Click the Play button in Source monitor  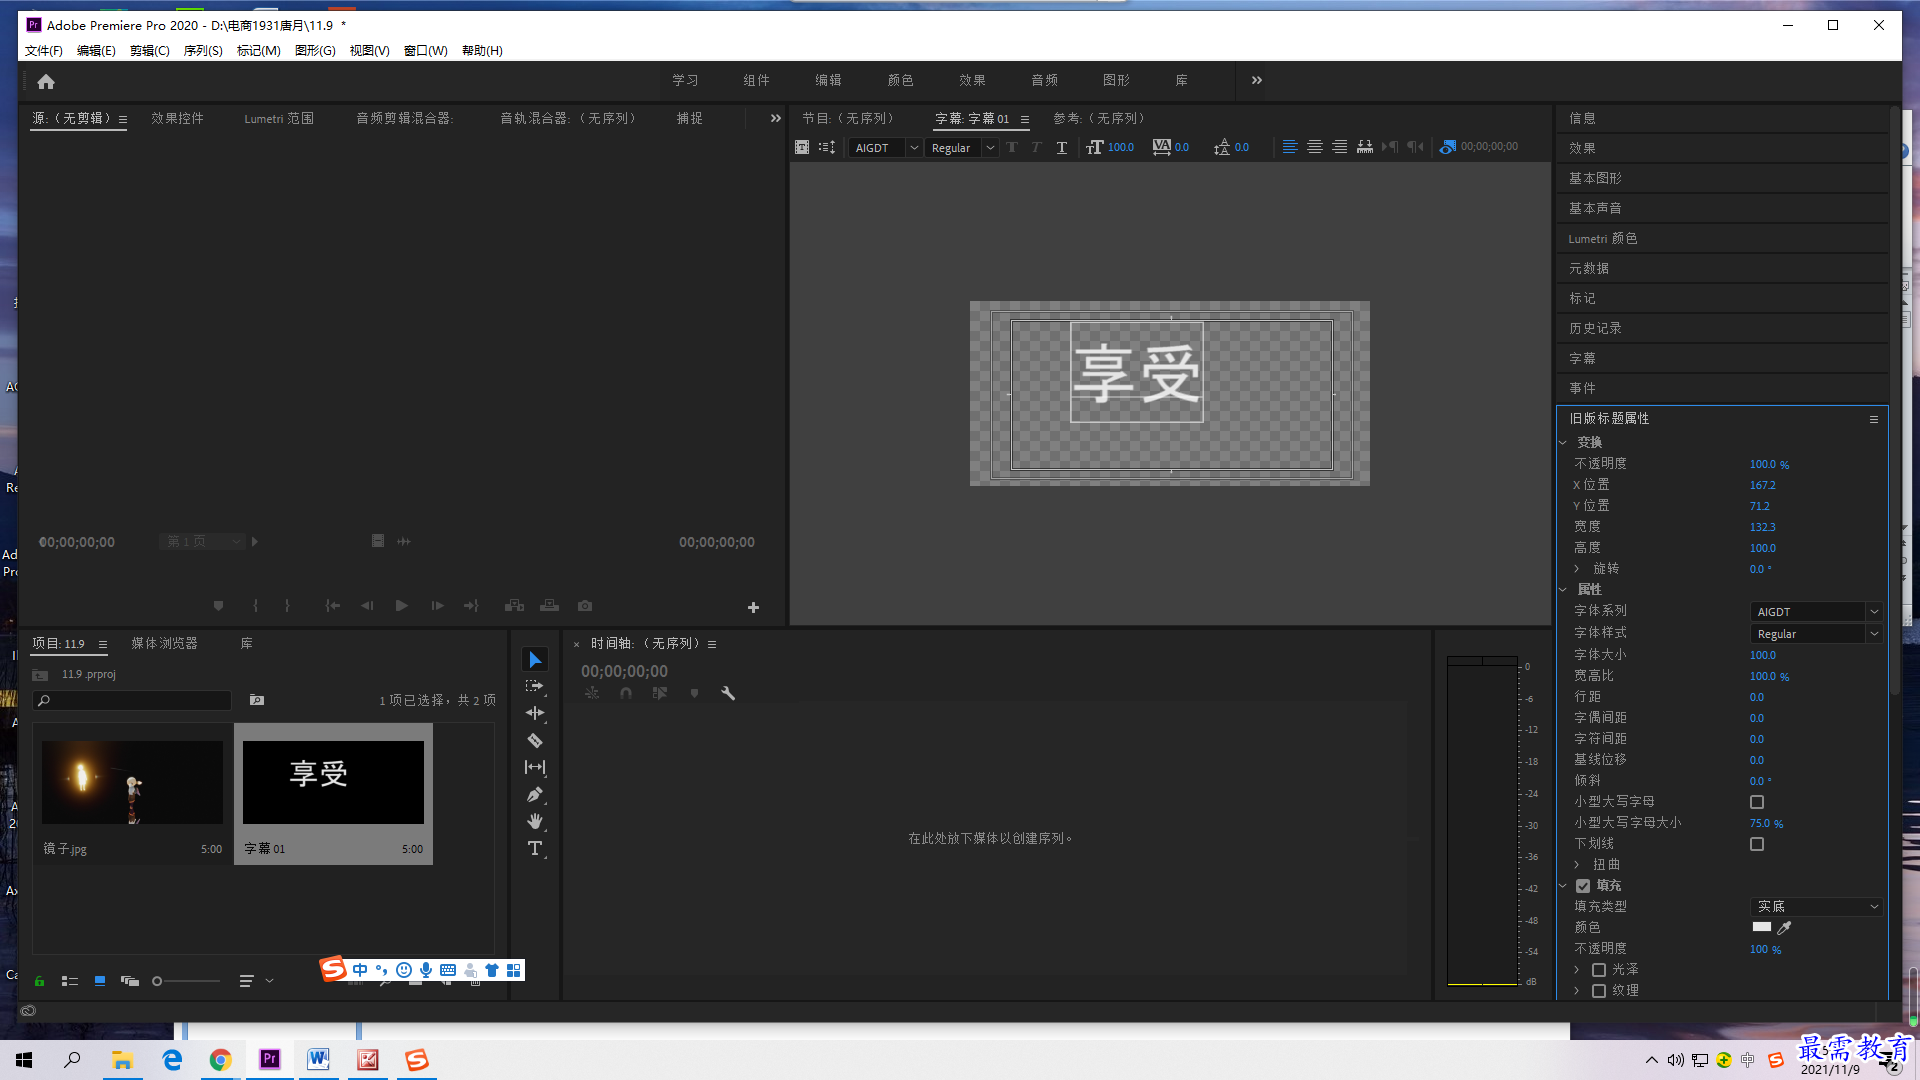coord(401,605)
